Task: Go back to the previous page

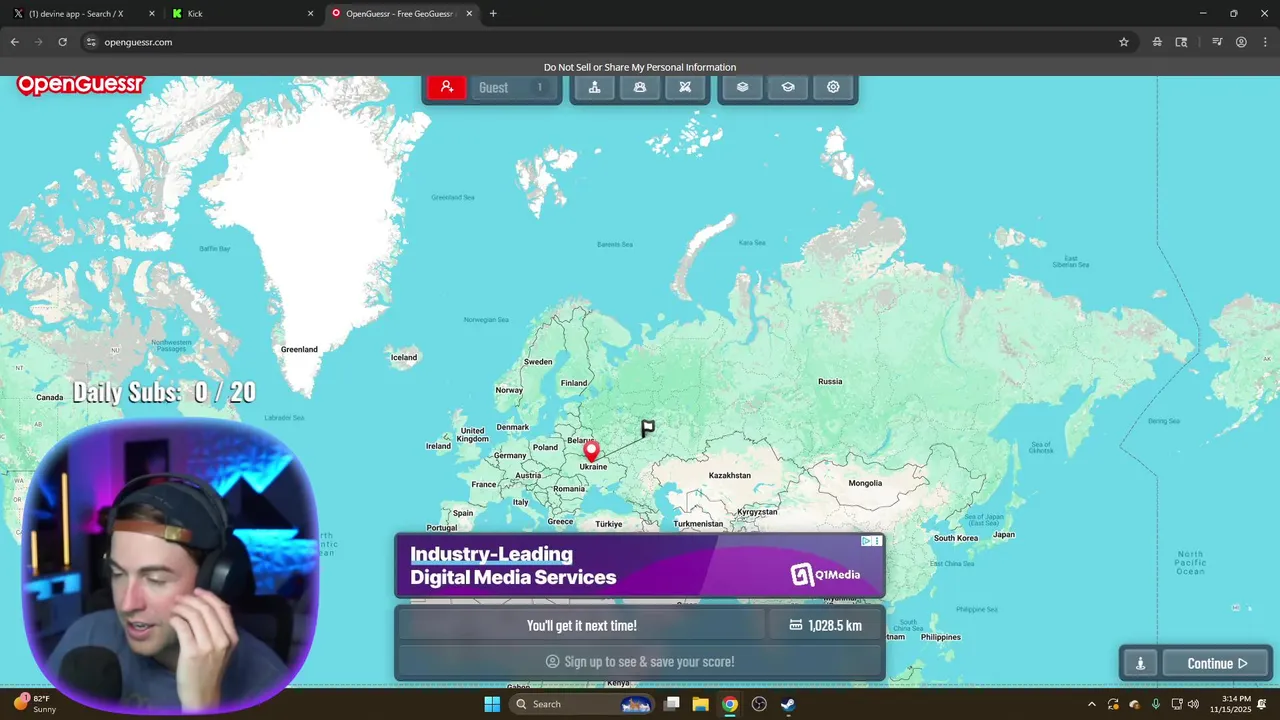Action: click(x=15, y=42)
